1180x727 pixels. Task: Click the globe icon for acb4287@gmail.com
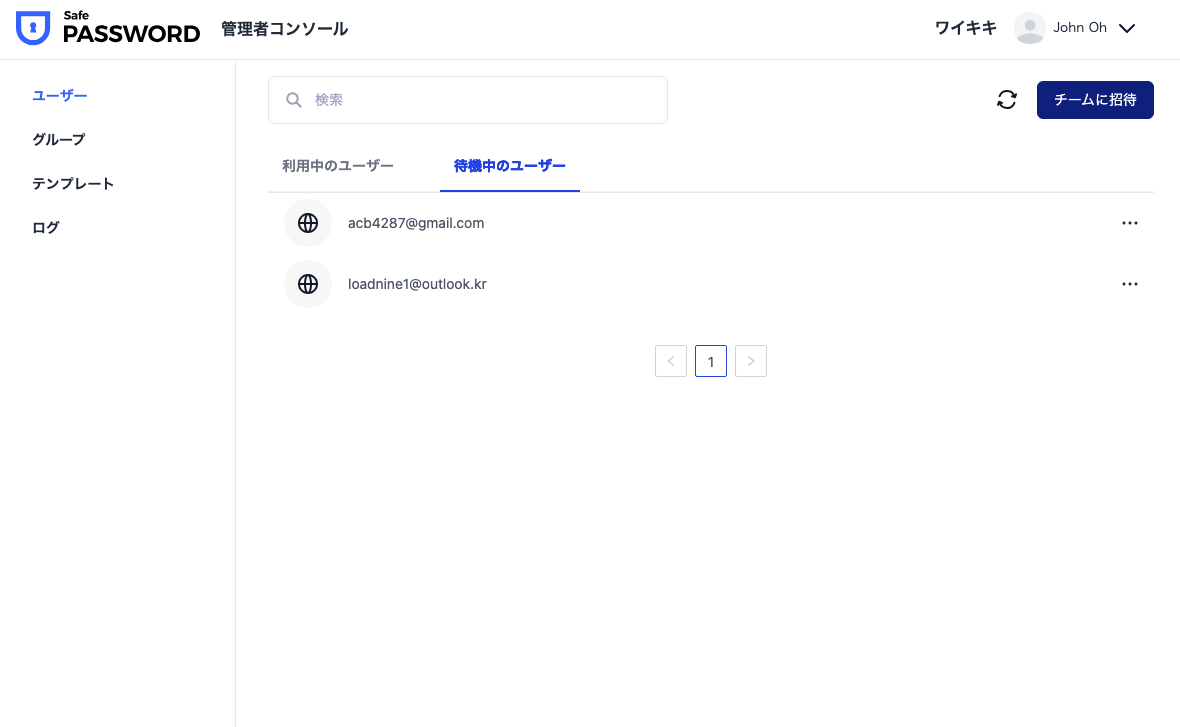pos(308,223)
